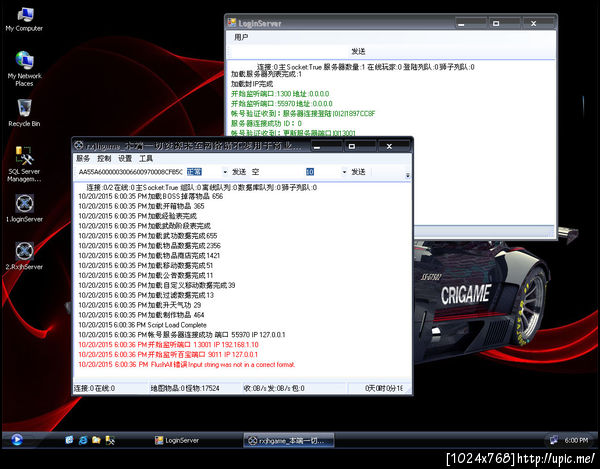Click LoginServer header line with Socket:True

[365, 67]
